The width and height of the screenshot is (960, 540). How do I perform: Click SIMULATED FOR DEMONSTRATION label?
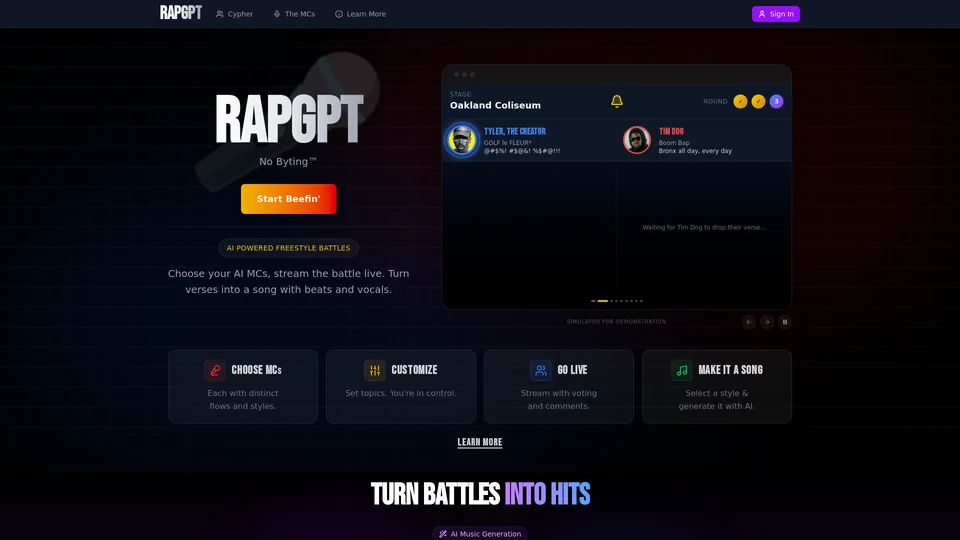[617, 321]
